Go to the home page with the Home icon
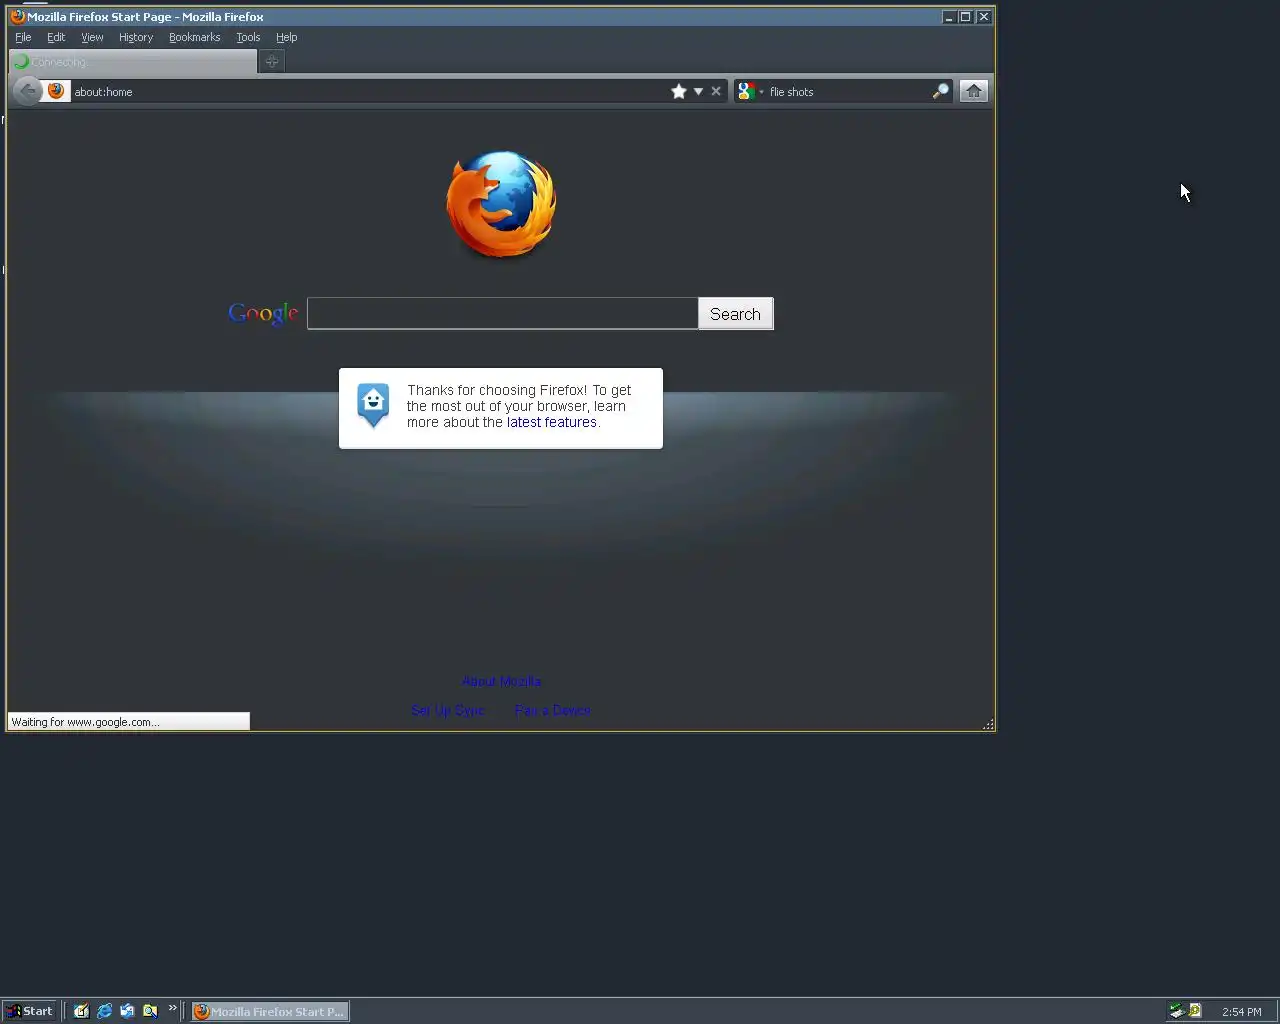Viewport: 1280px width, 1024px height. click(974, 91)
